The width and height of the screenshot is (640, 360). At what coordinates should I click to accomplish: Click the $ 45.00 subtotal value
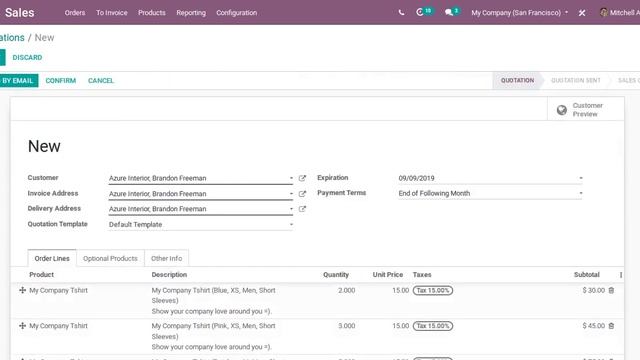coord(593,326)
